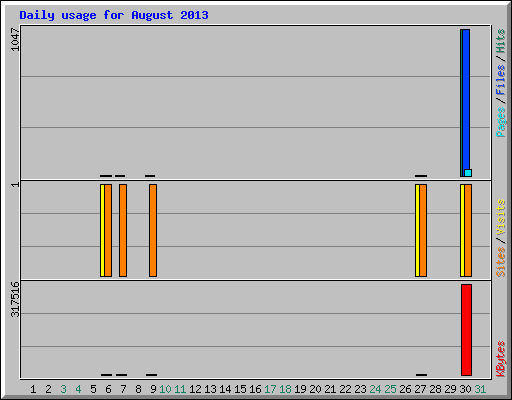Click day label 19 on the x-axis
This screenshot has width=512, height=400.
(x=300, y=389)
